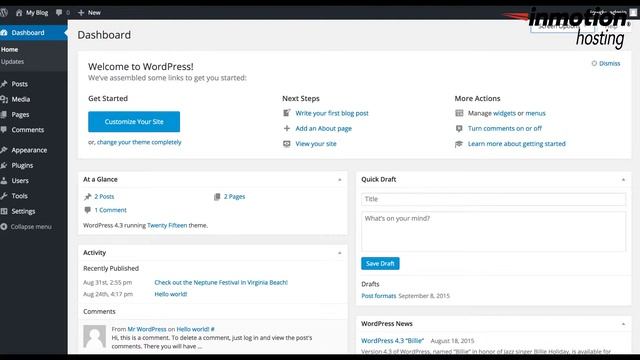Click the Quick Draft Title field

(x=493, y=199)
